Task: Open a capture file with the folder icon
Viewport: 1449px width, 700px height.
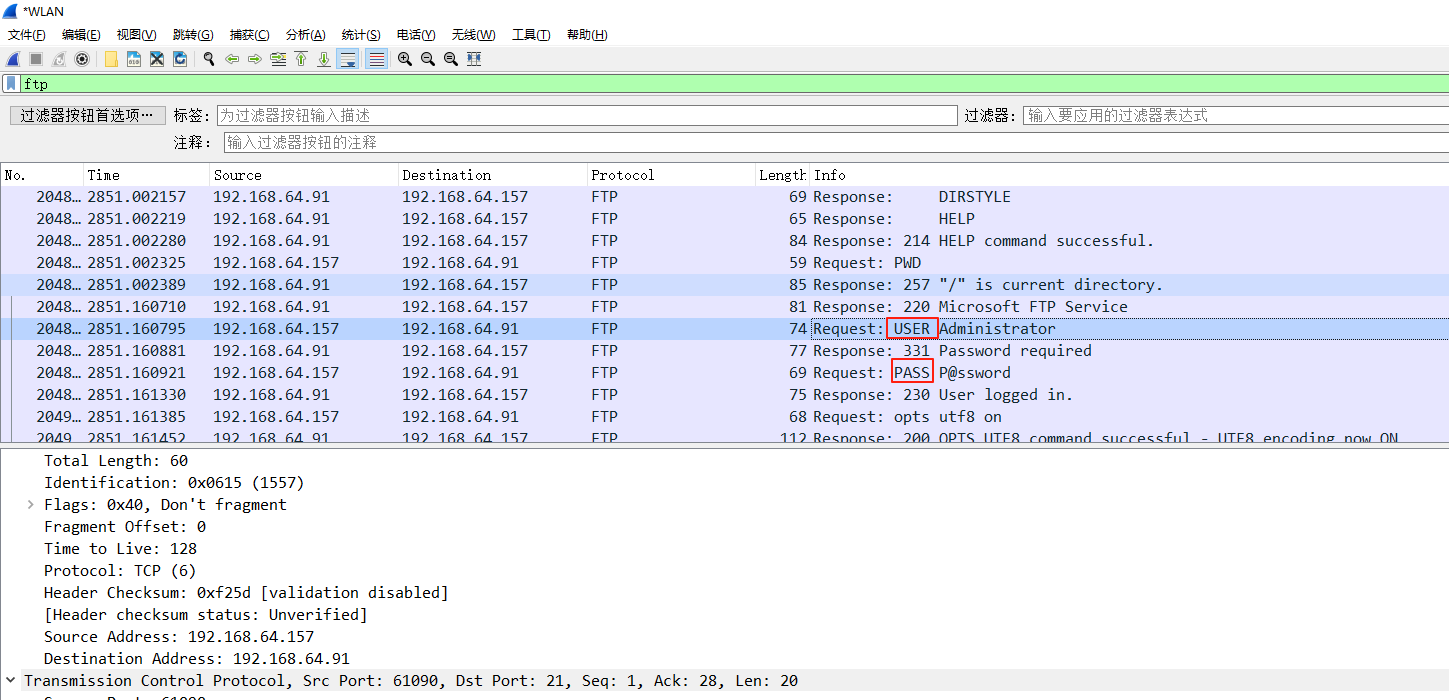Action: 111,59
